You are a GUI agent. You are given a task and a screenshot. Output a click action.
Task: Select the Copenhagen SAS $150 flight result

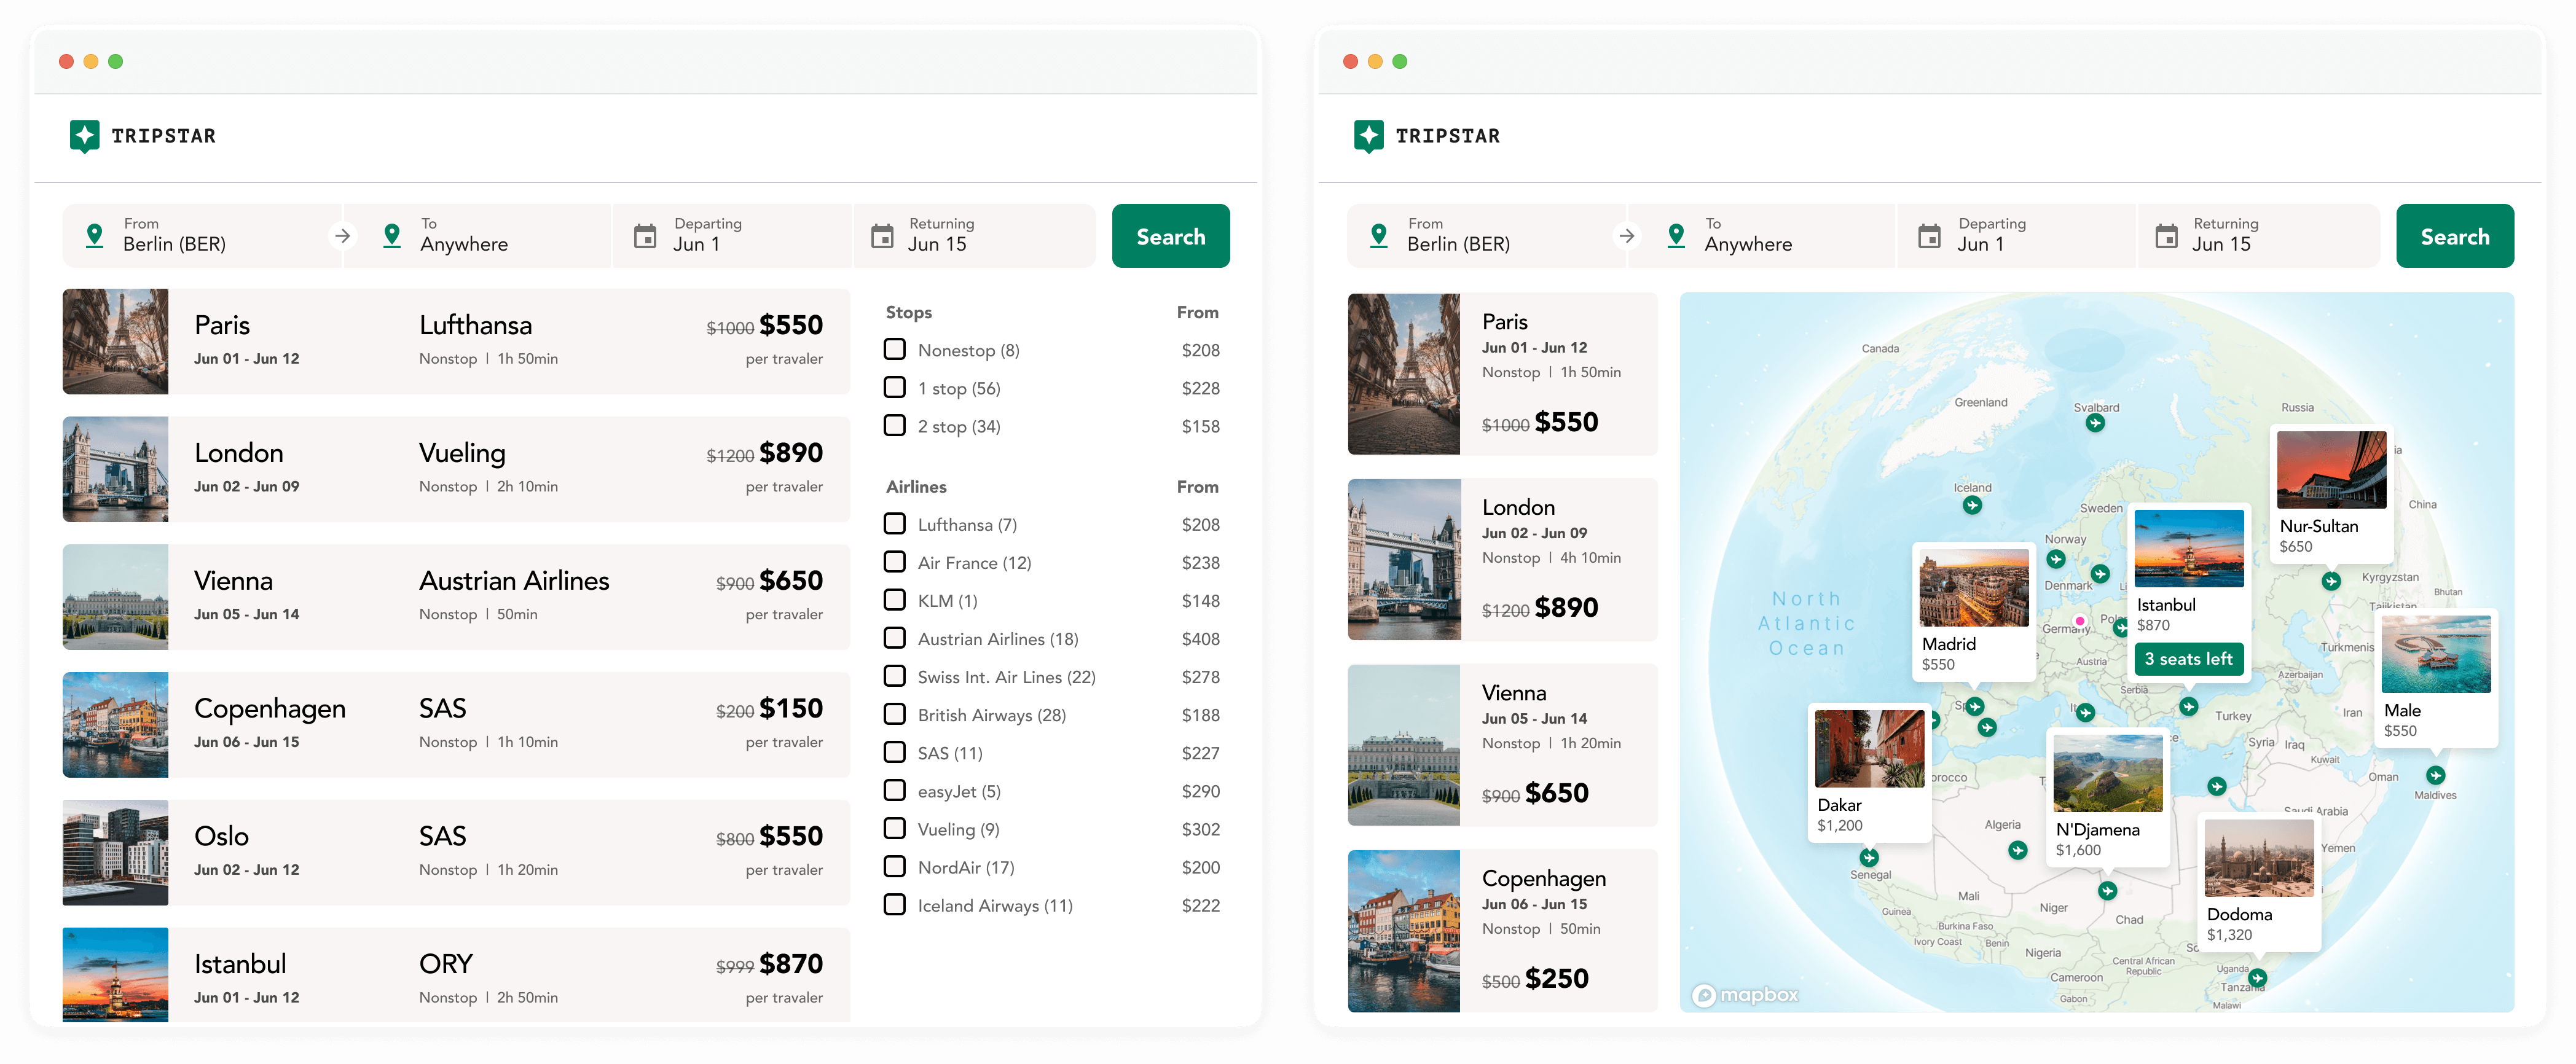click(x=456, y=724)
